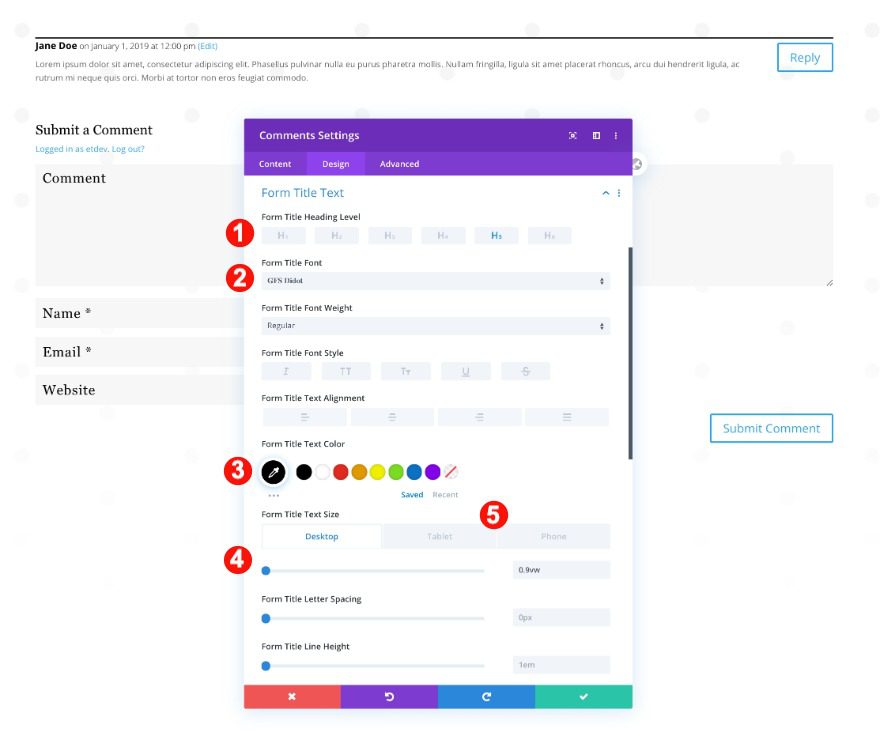Open Form Title Text section options menu
This screenshot has width=880, height=736.
(x=619, y=193)
